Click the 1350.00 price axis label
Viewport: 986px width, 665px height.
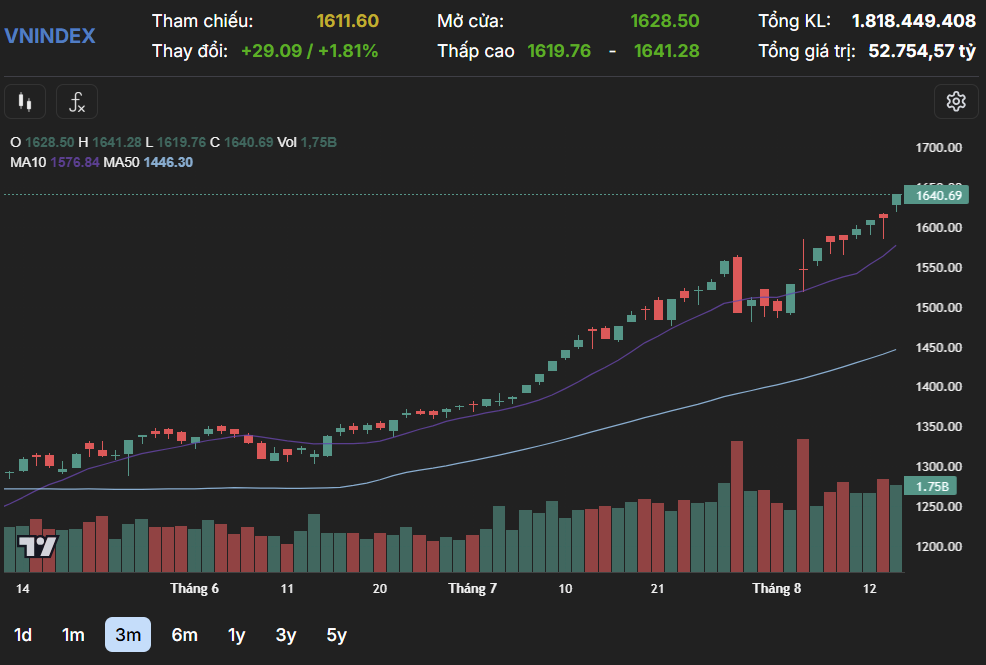(939, 427)
